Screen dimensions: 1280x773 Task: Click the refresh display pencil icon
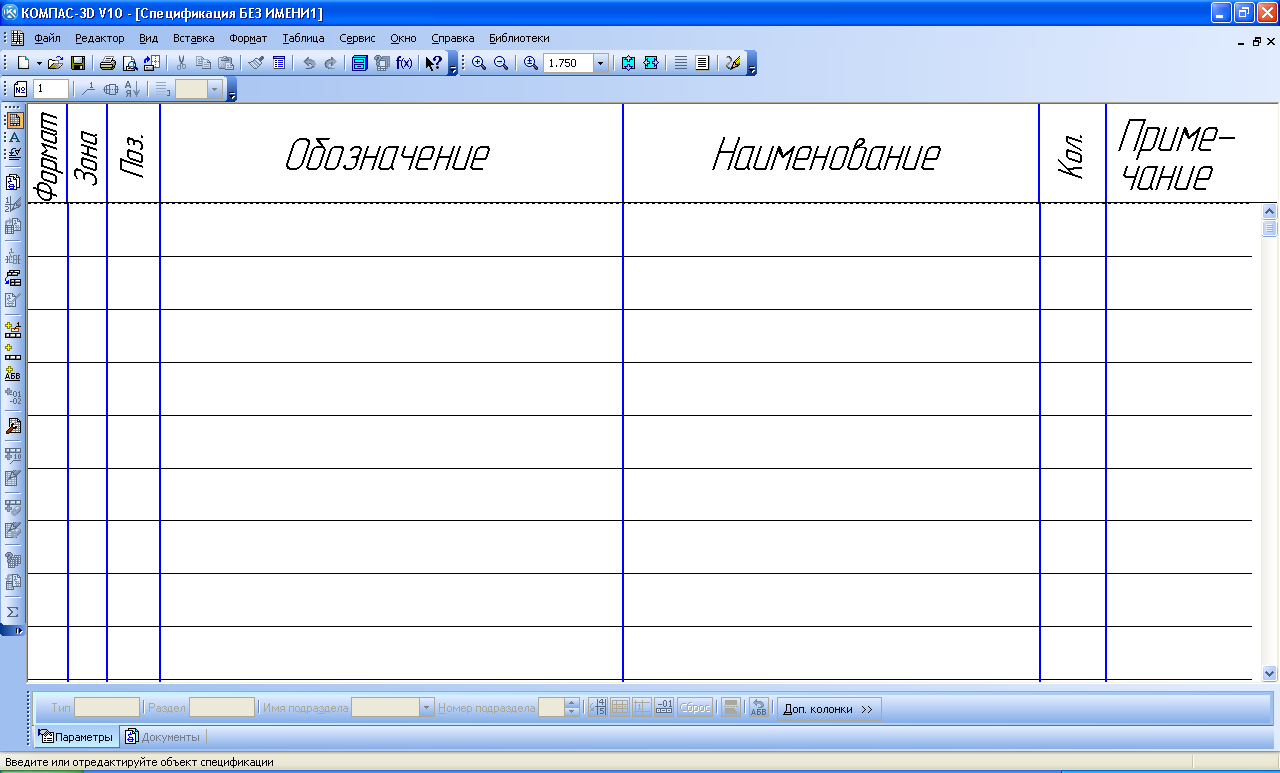[x=733, y=63]
